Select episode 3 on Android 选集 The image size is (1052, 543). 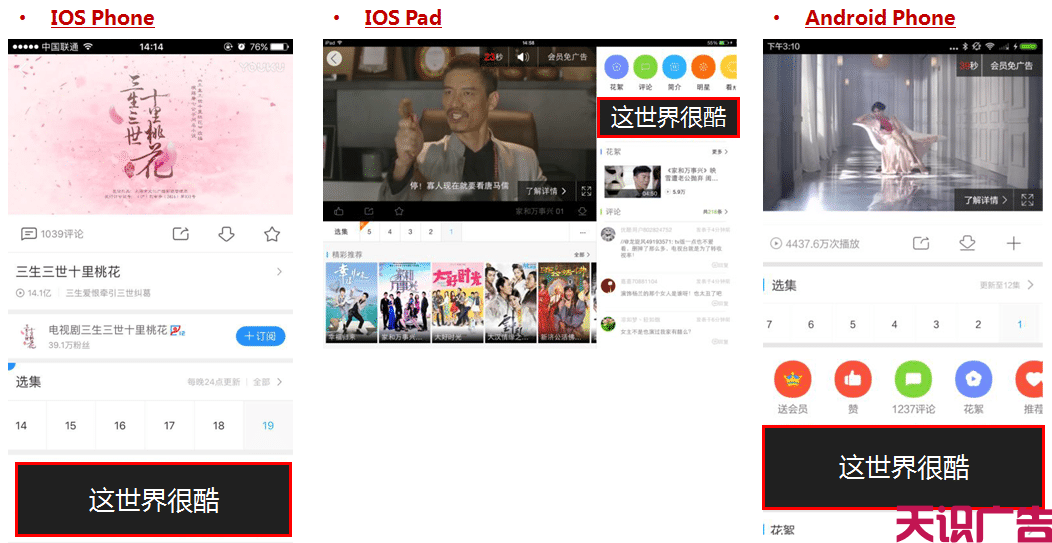(x=937, y=324)
